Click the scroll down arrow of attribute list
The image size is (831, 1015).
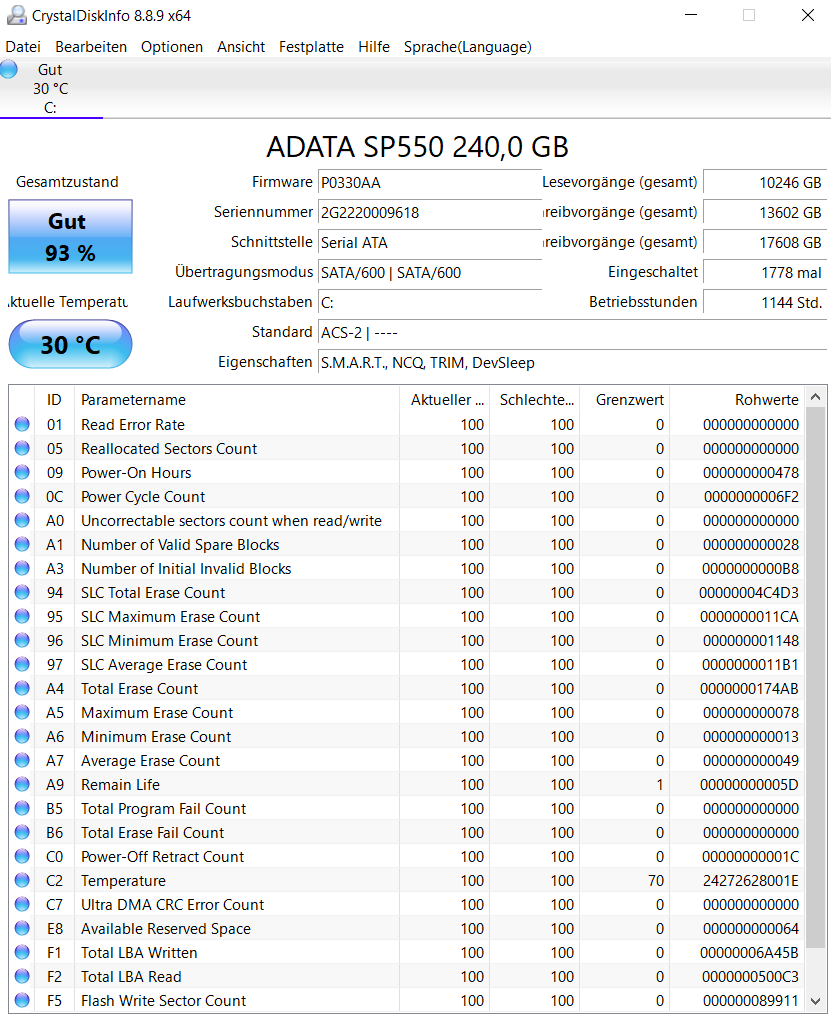(x=815, y=1001)
